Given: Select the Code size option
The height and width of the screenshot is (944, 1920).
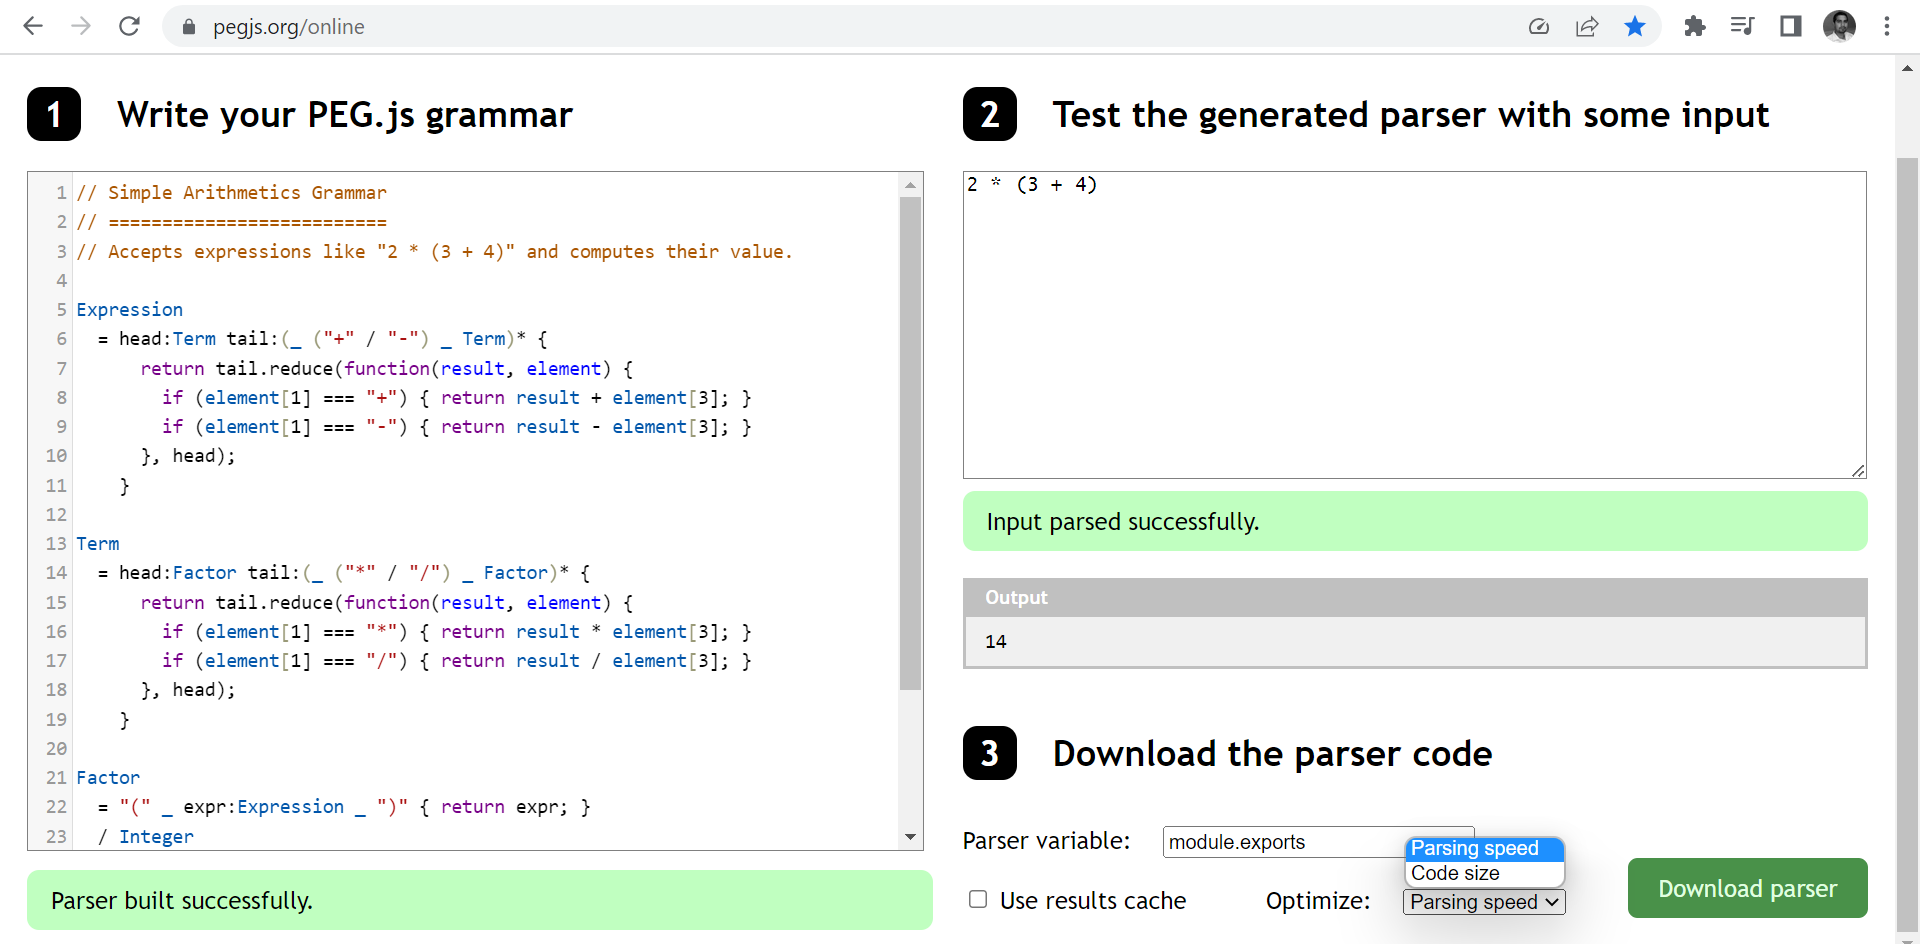Looking at the screenshot, I should click(1455, 873).
